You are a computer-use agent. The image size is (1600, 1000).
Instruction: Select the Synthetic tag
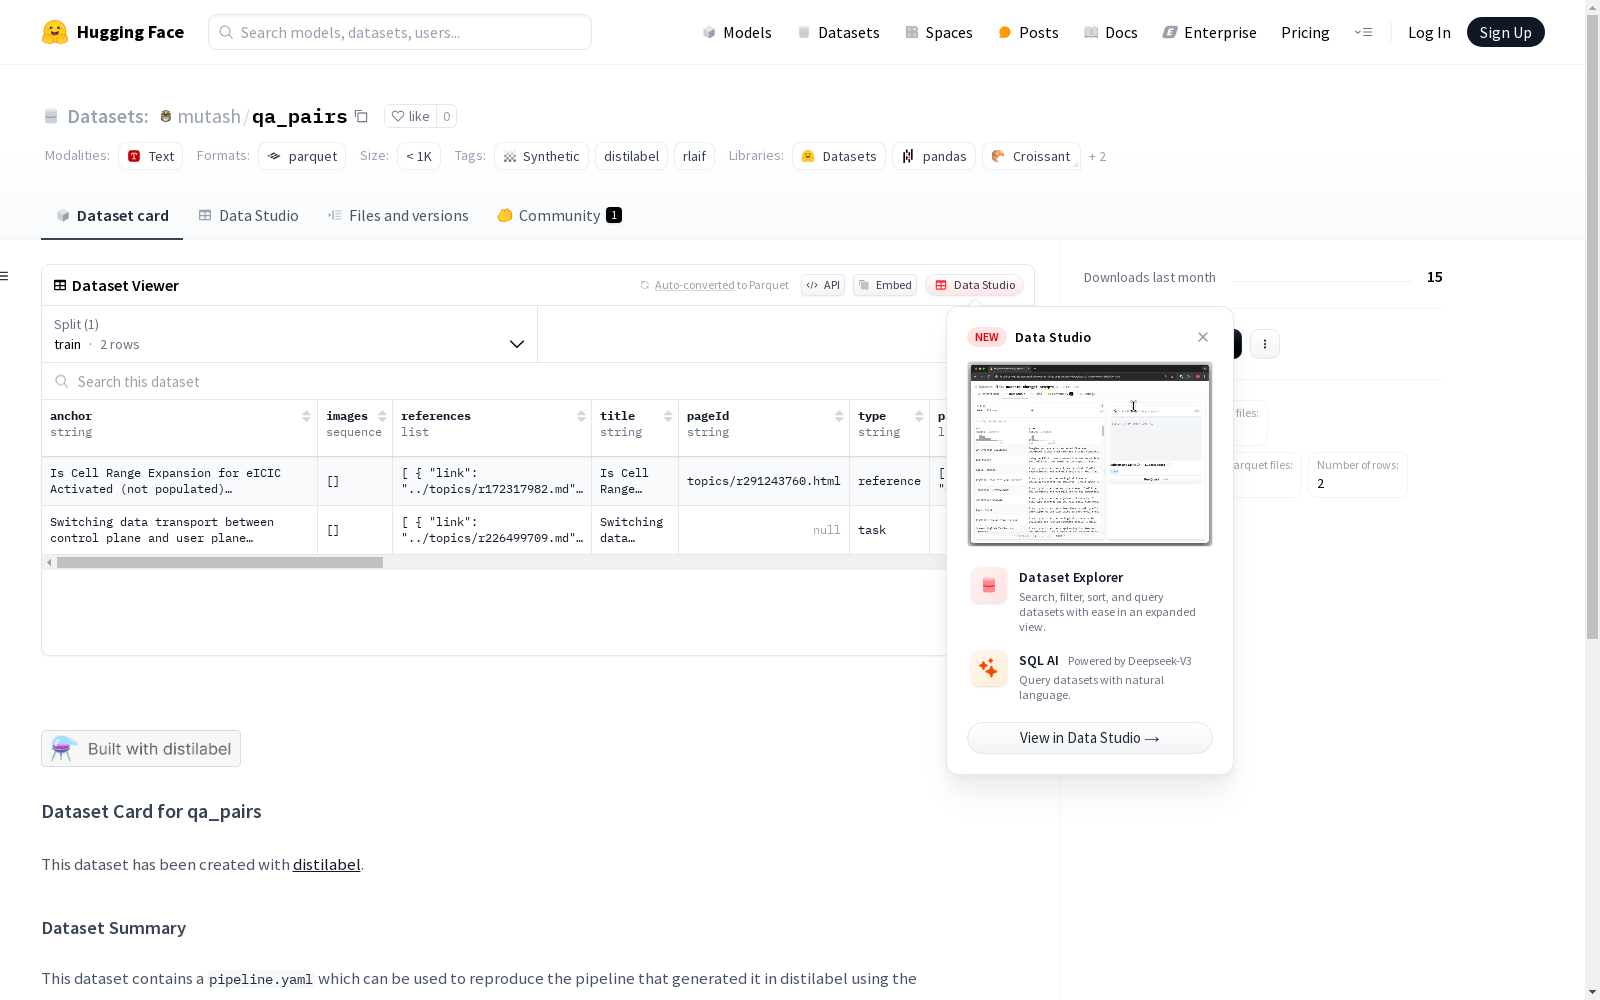coord(541,156)
